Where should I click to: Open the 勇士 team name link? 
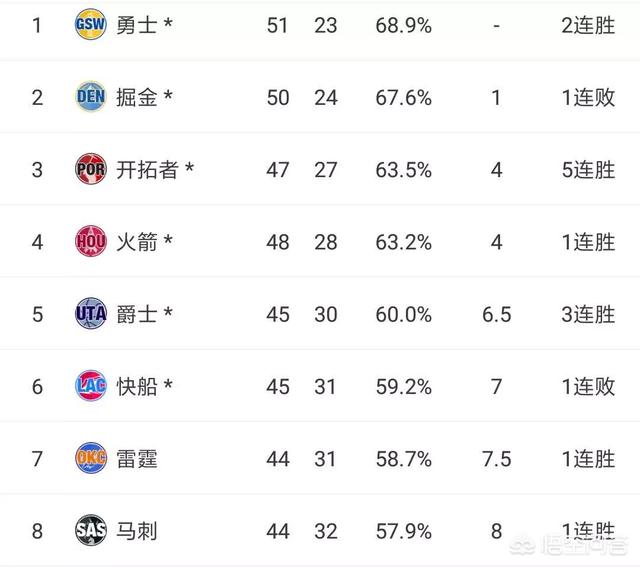point(137,25)
